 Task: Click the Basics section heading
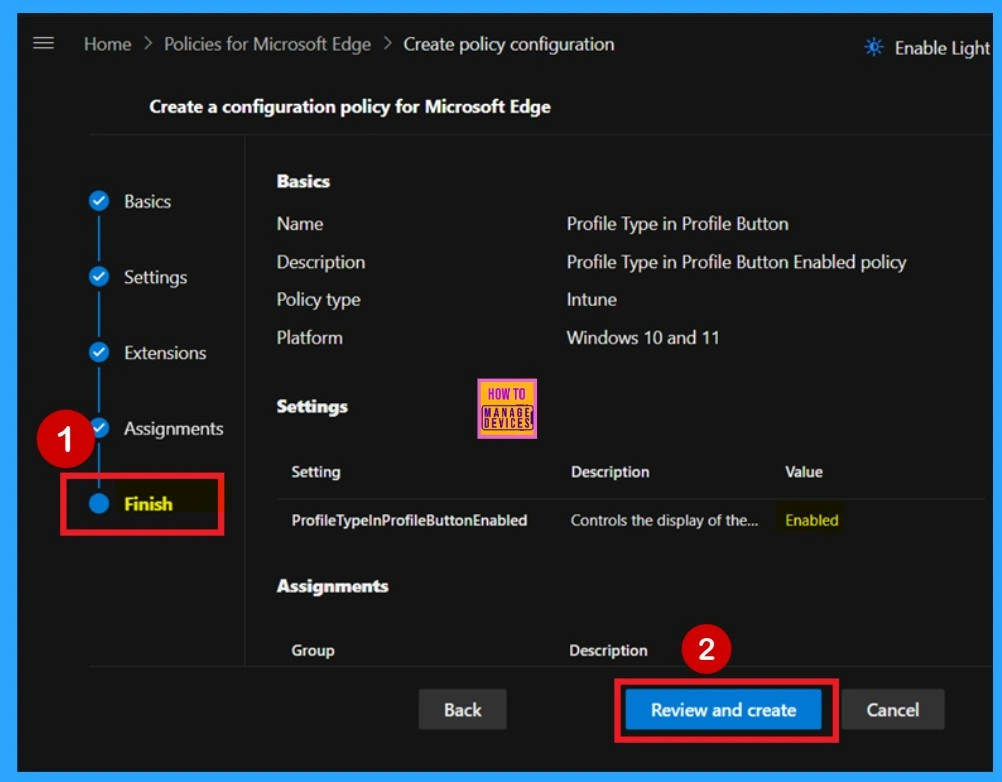click(303, 181)
